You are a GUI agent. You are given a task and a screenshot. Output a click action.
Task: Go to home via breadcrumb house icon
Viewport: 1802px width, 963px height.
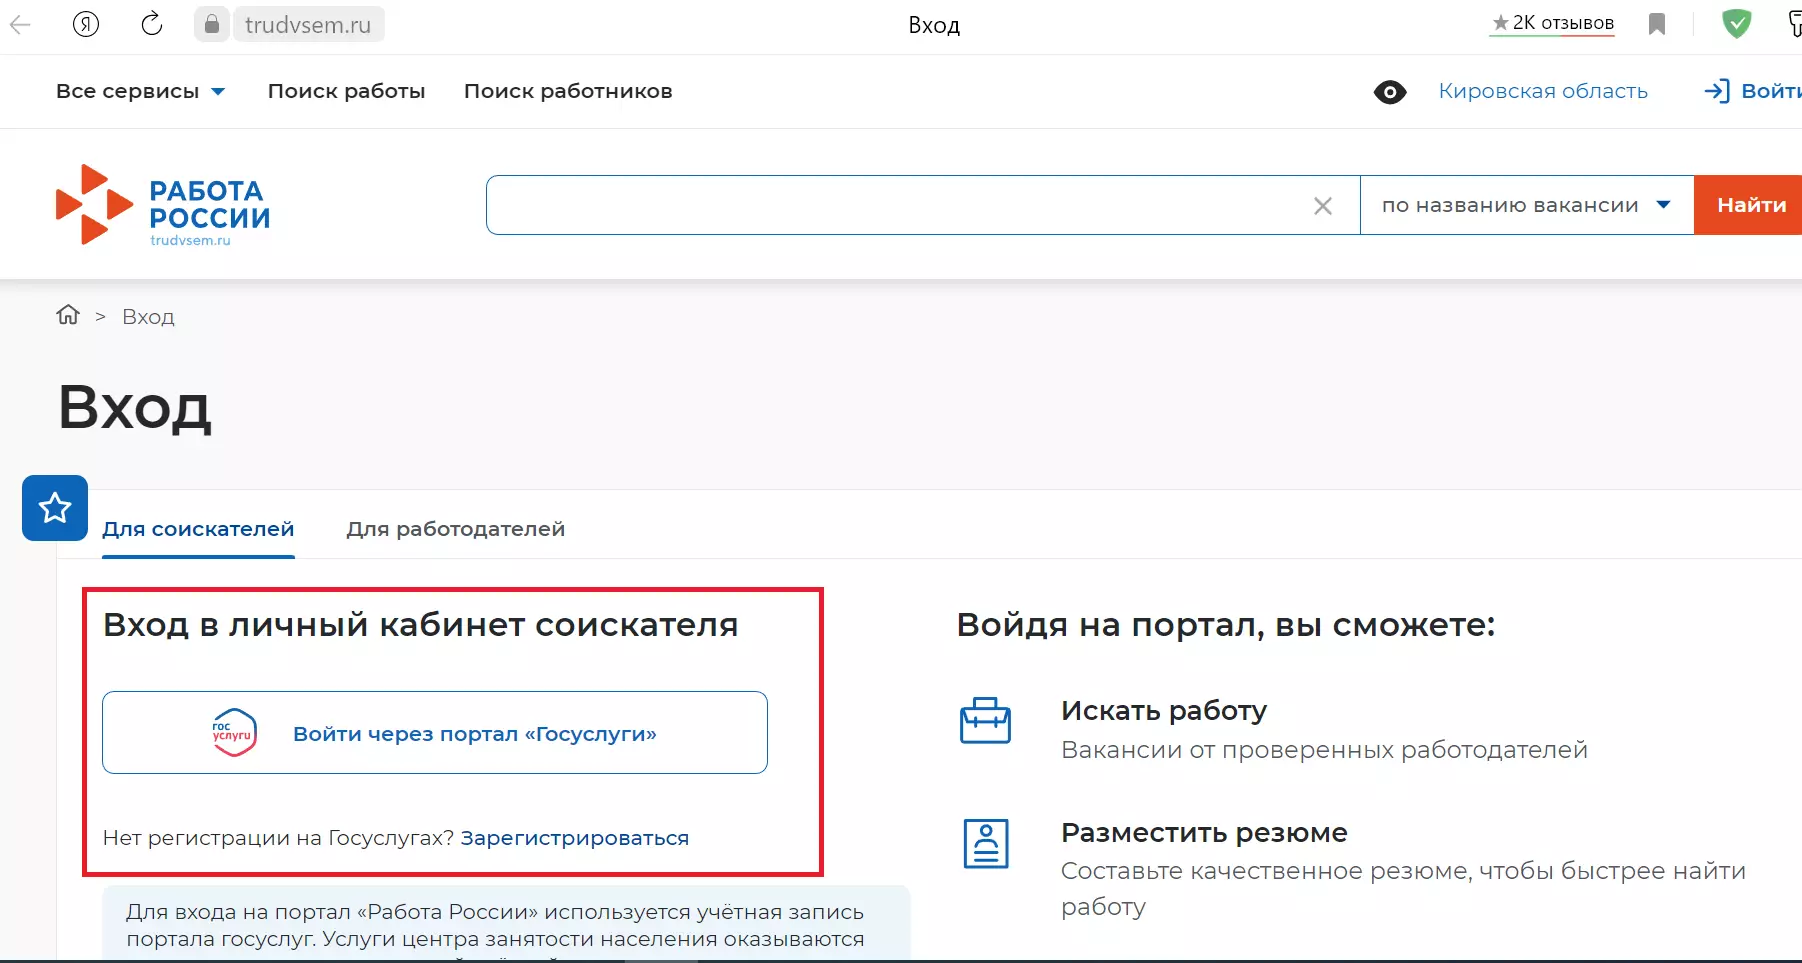click(x=68, y=315)
